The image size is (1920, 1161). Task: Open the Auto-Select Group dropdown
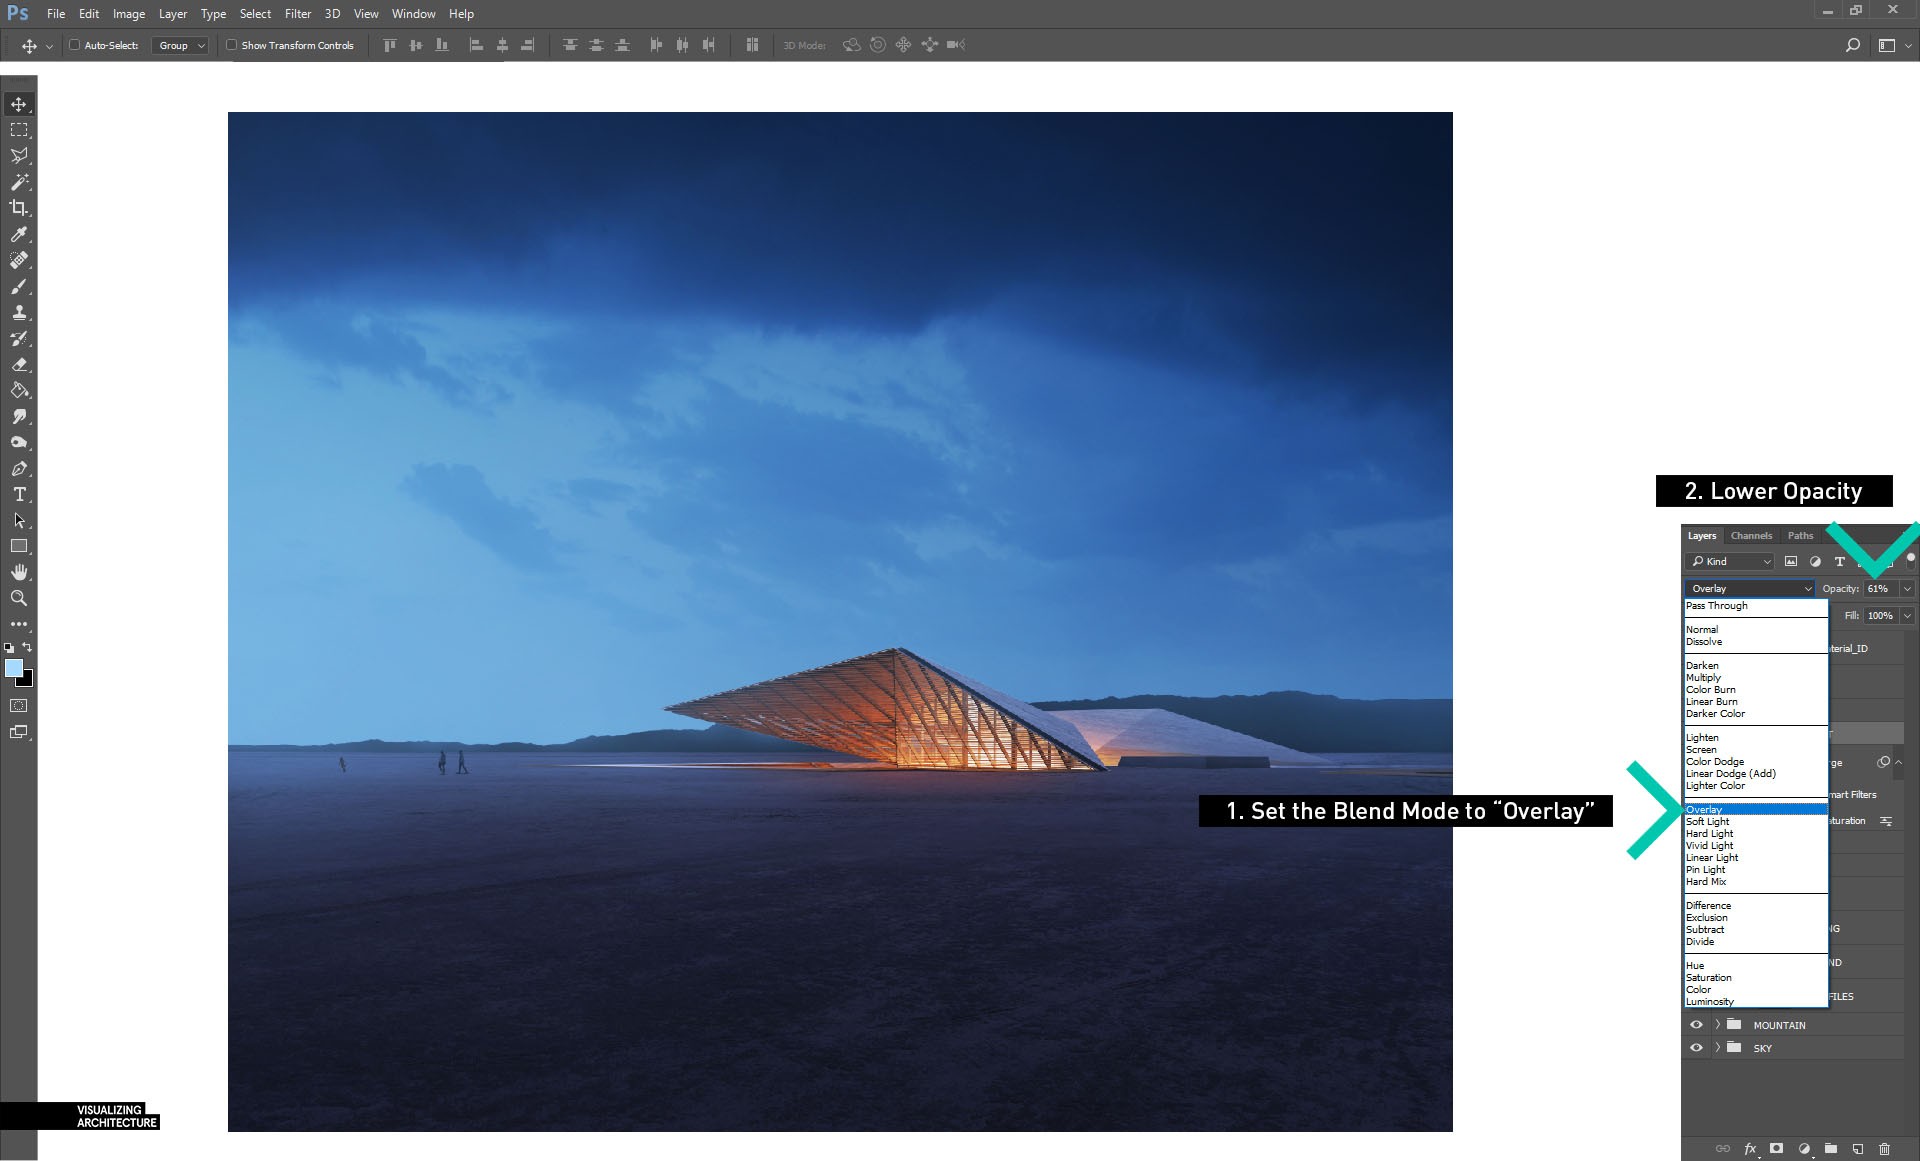tap(181, 45)
